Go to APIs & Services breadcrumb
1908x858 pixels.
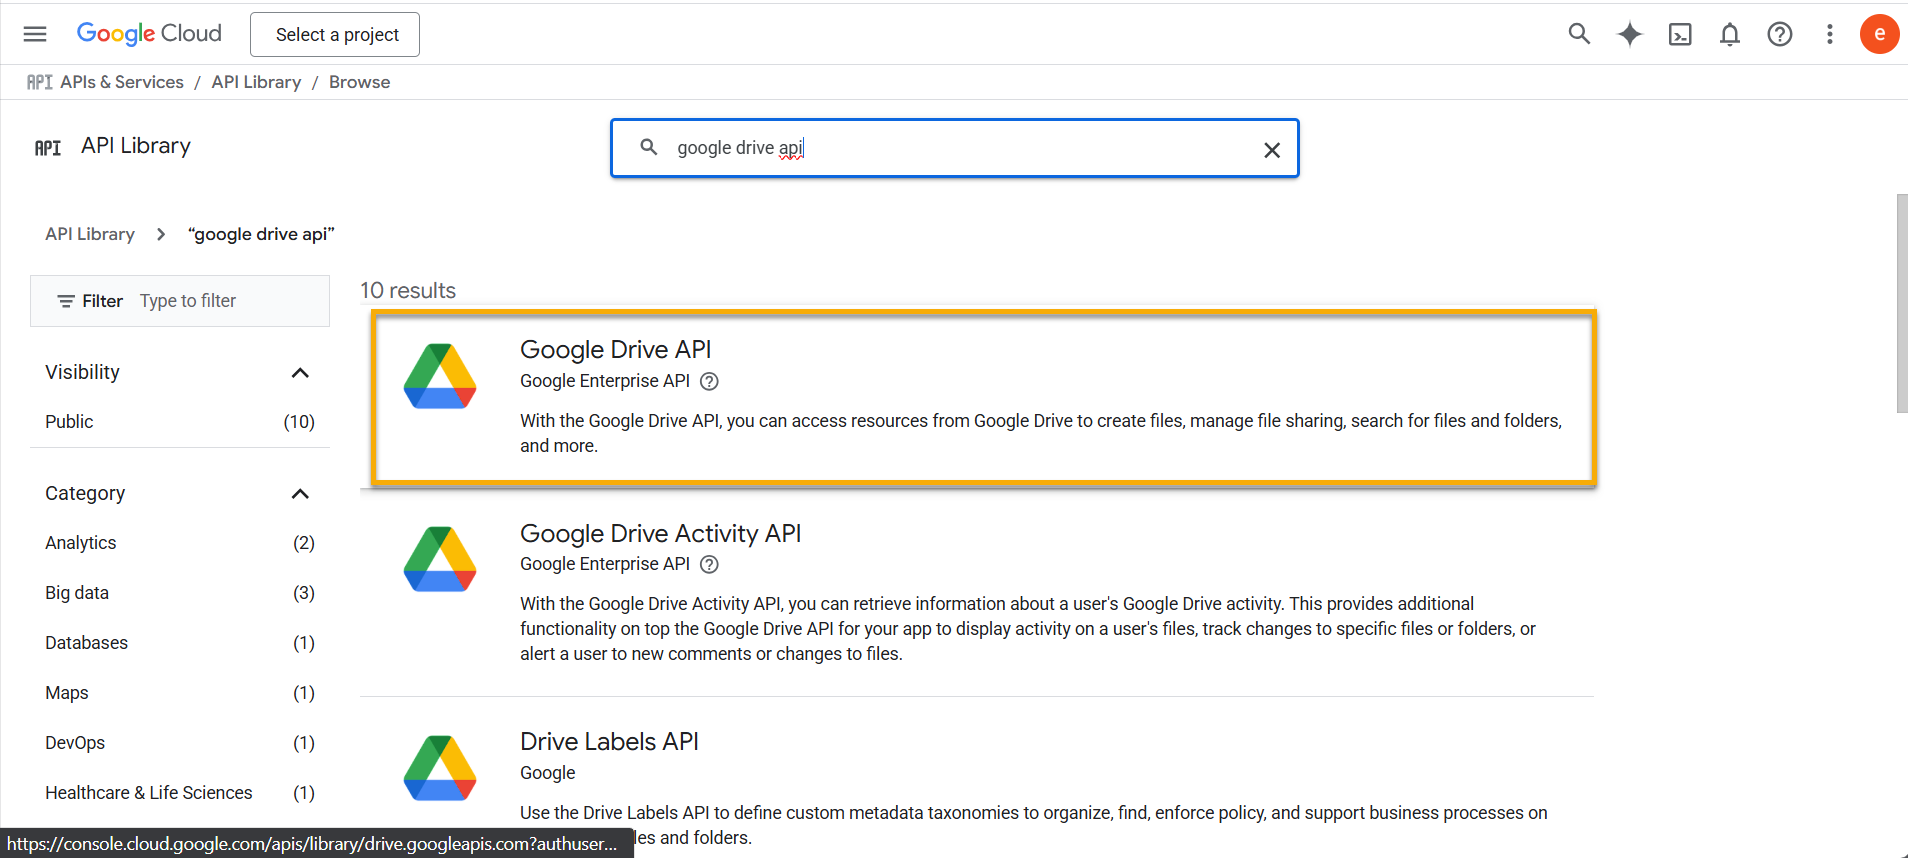pos(122,82)
